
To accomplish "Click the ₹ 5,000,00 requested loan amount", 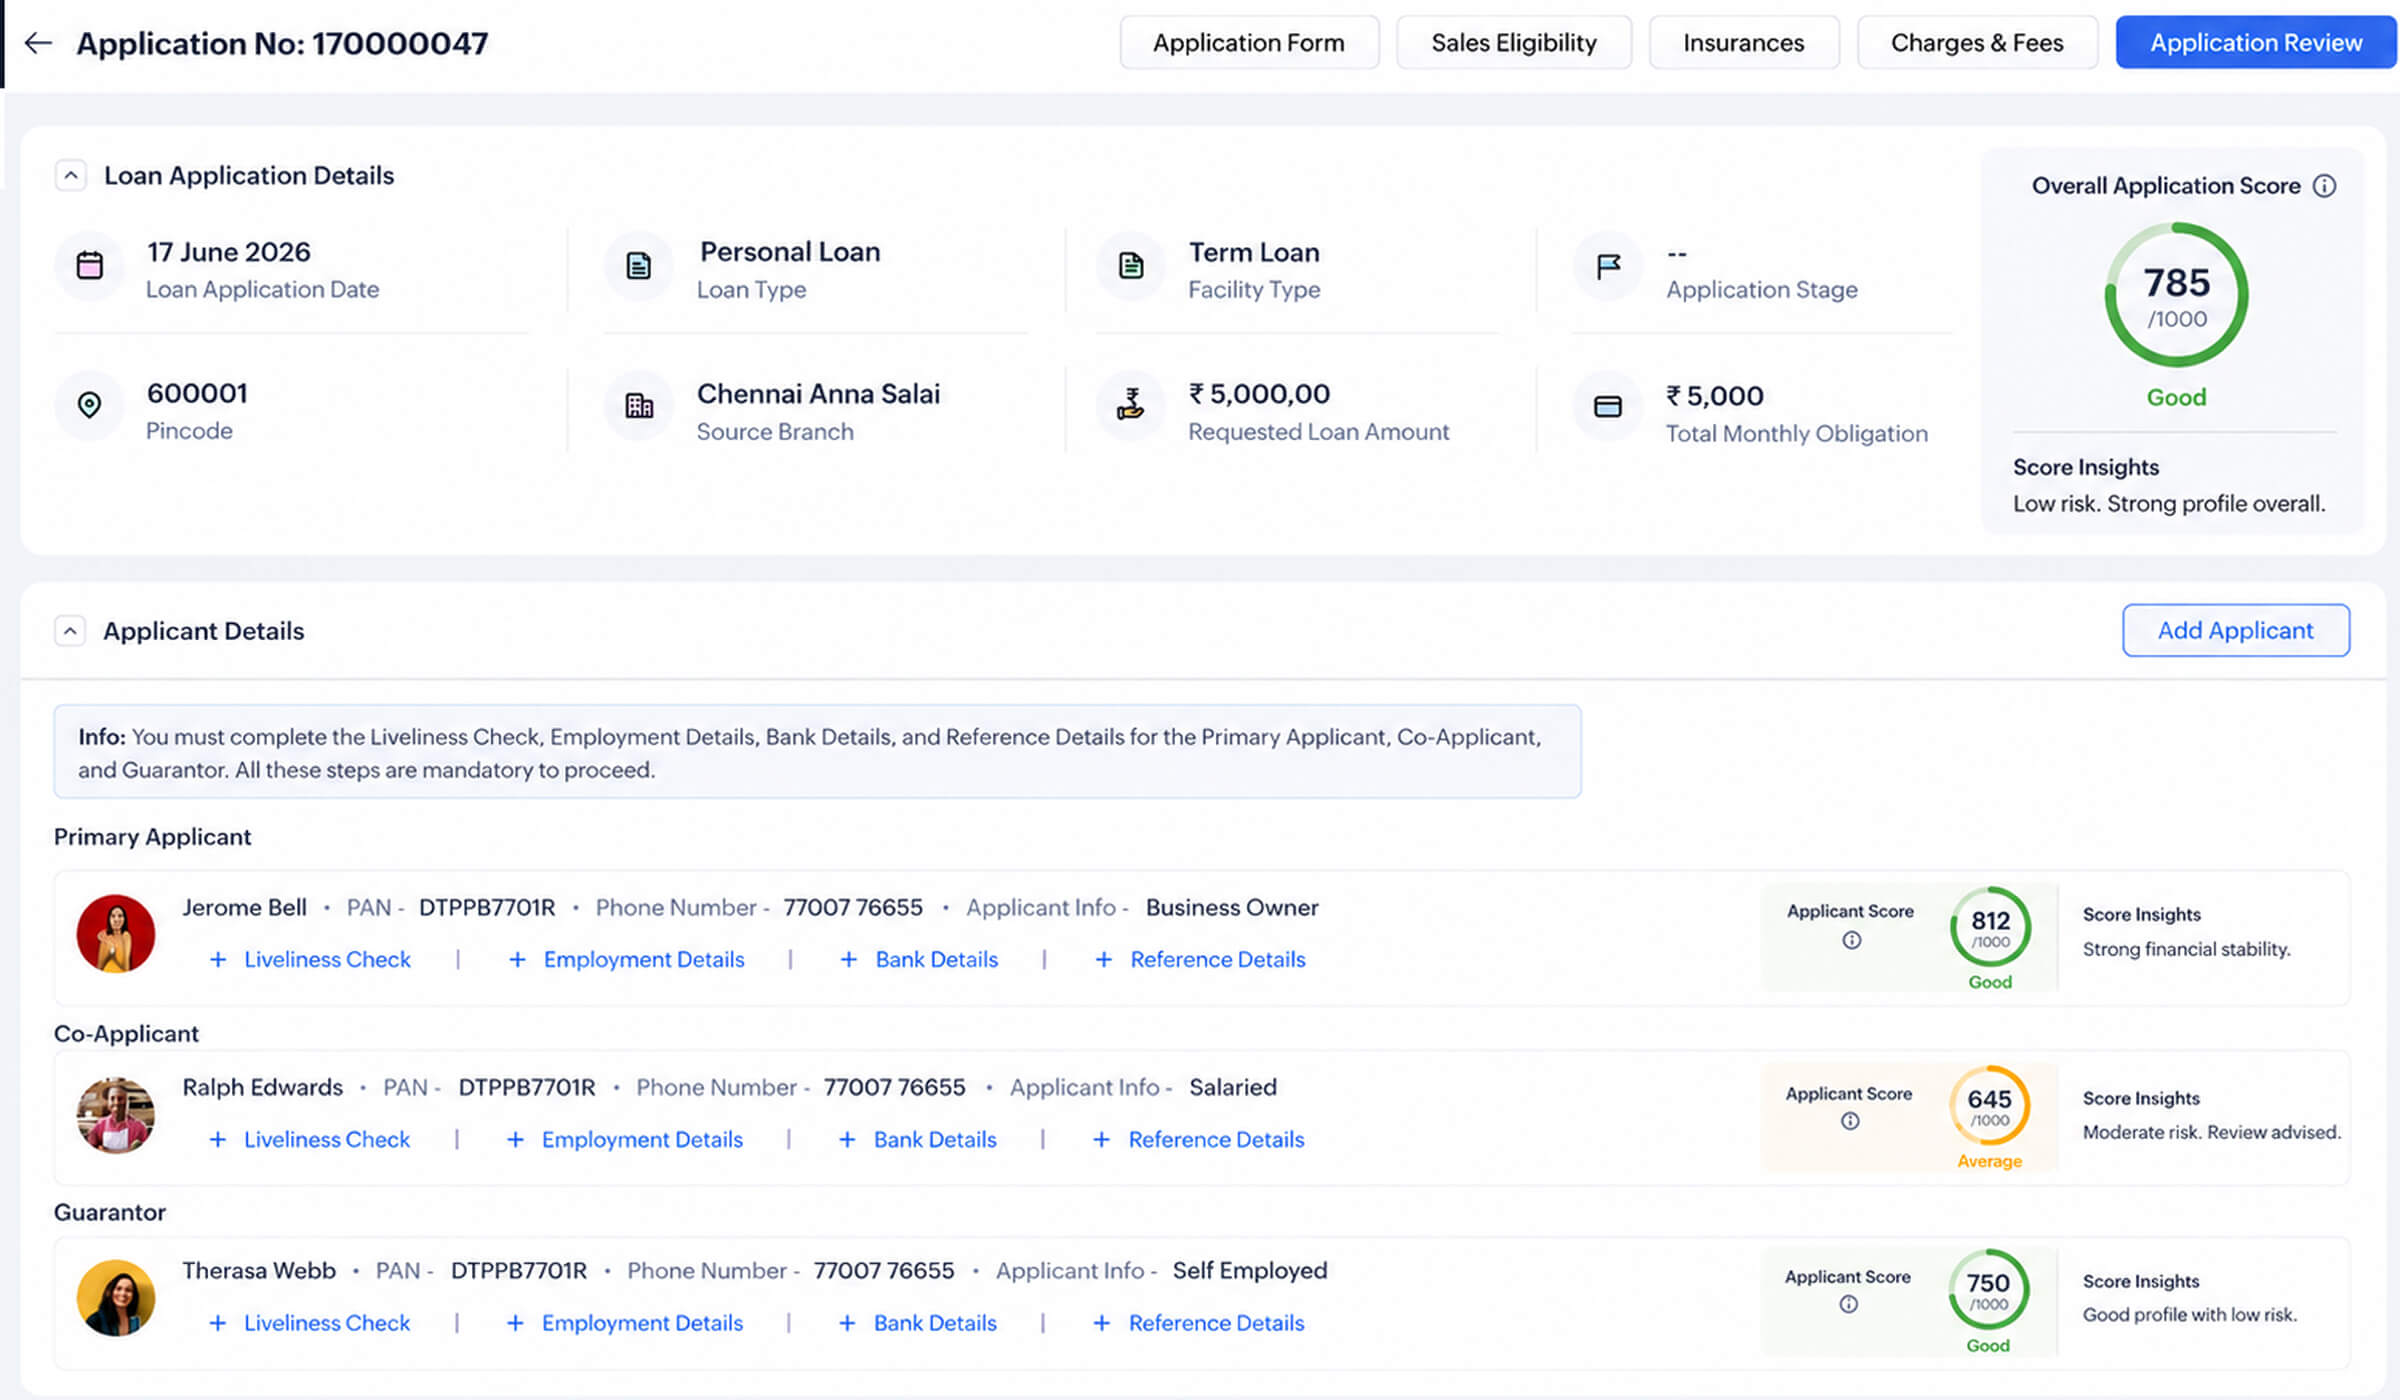I will pyautogui.click(x=1259, y=394).
